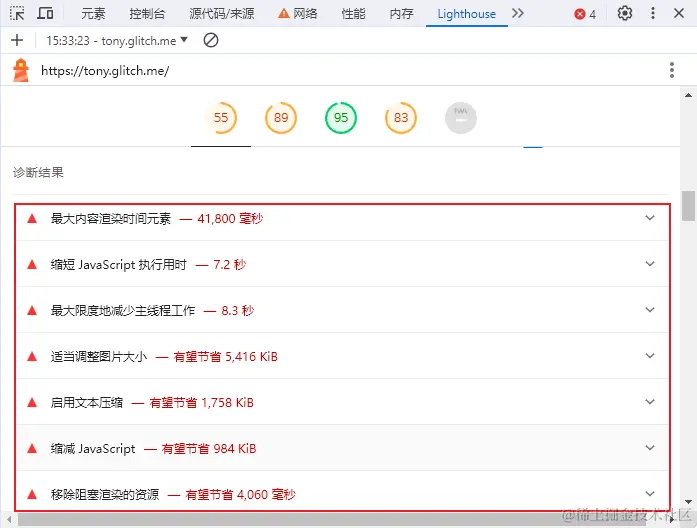Click the 缩短 JavaScript 执行用时 audit title
This screenshot has height=528, width=697.
click(x=118, y=265)
